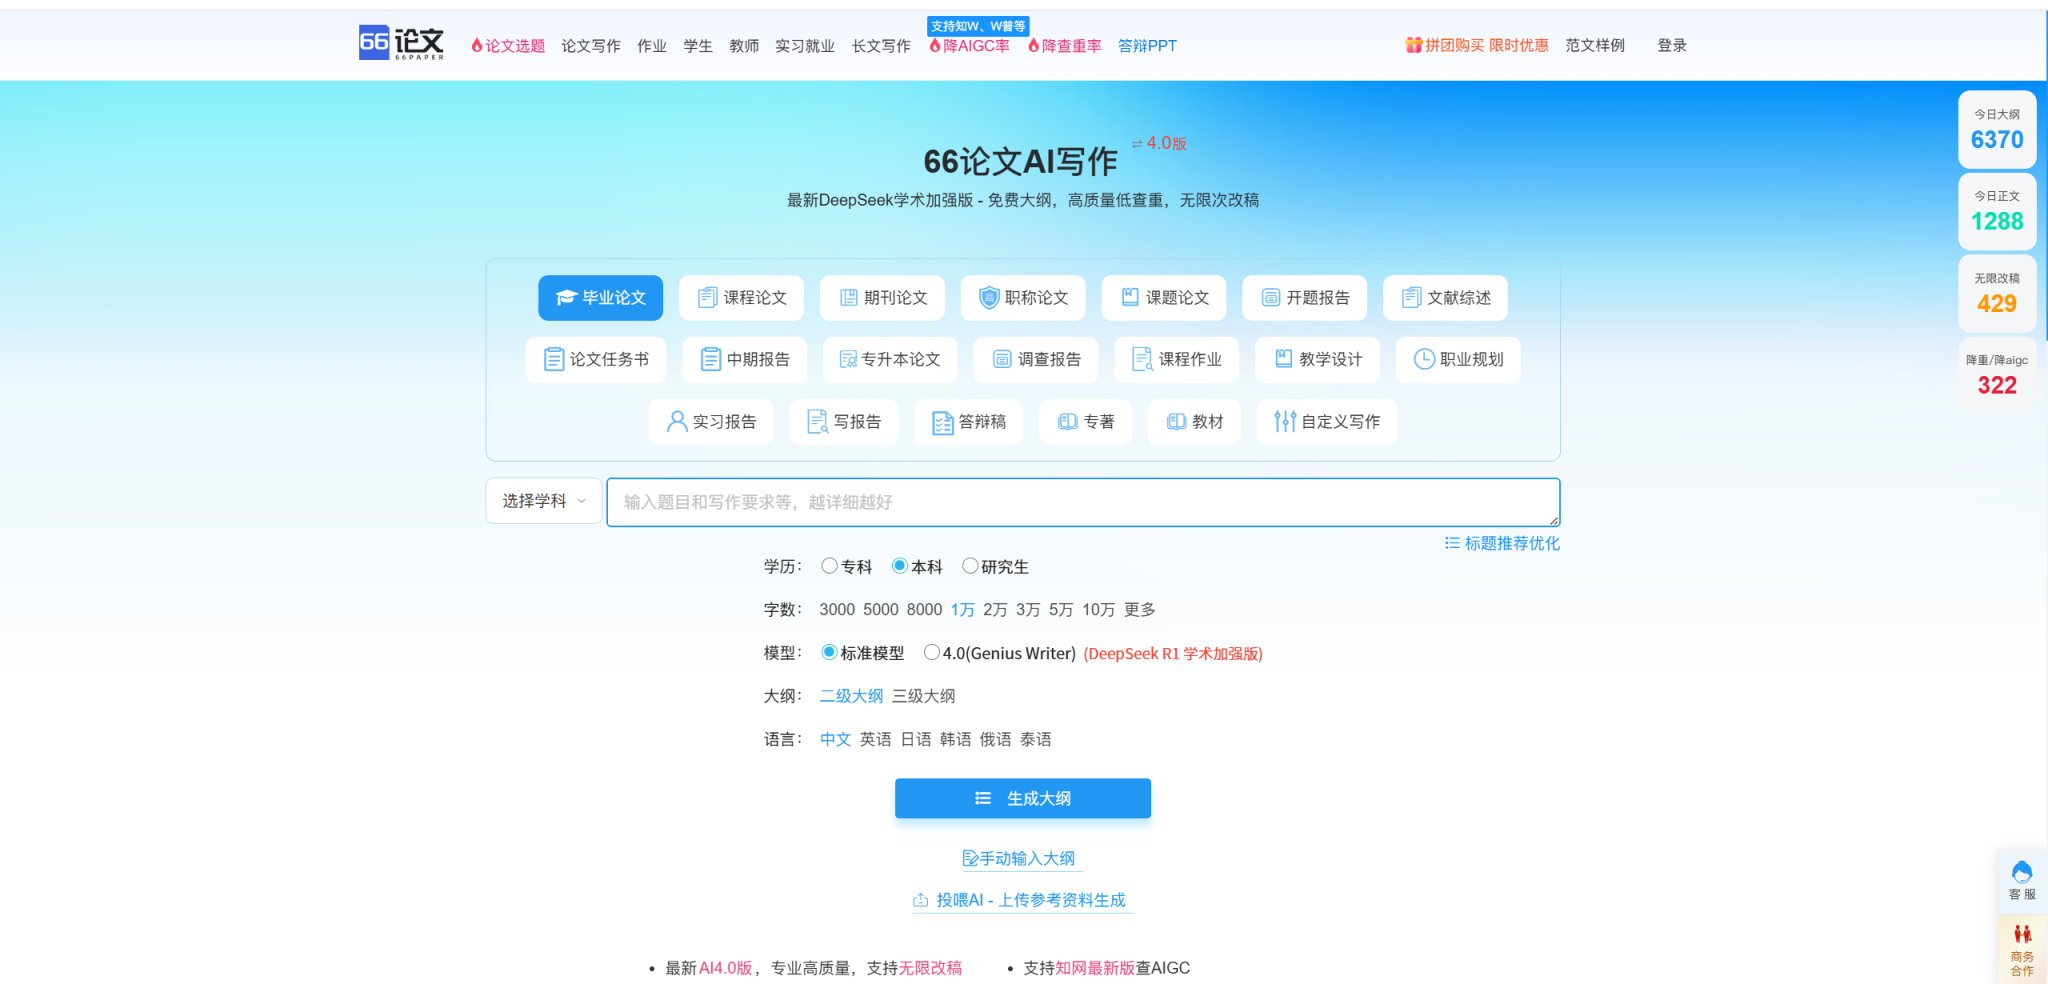Click 标题推荐优化 link
Screen dimensions: 2048x984
click(x=1502, y=543)
